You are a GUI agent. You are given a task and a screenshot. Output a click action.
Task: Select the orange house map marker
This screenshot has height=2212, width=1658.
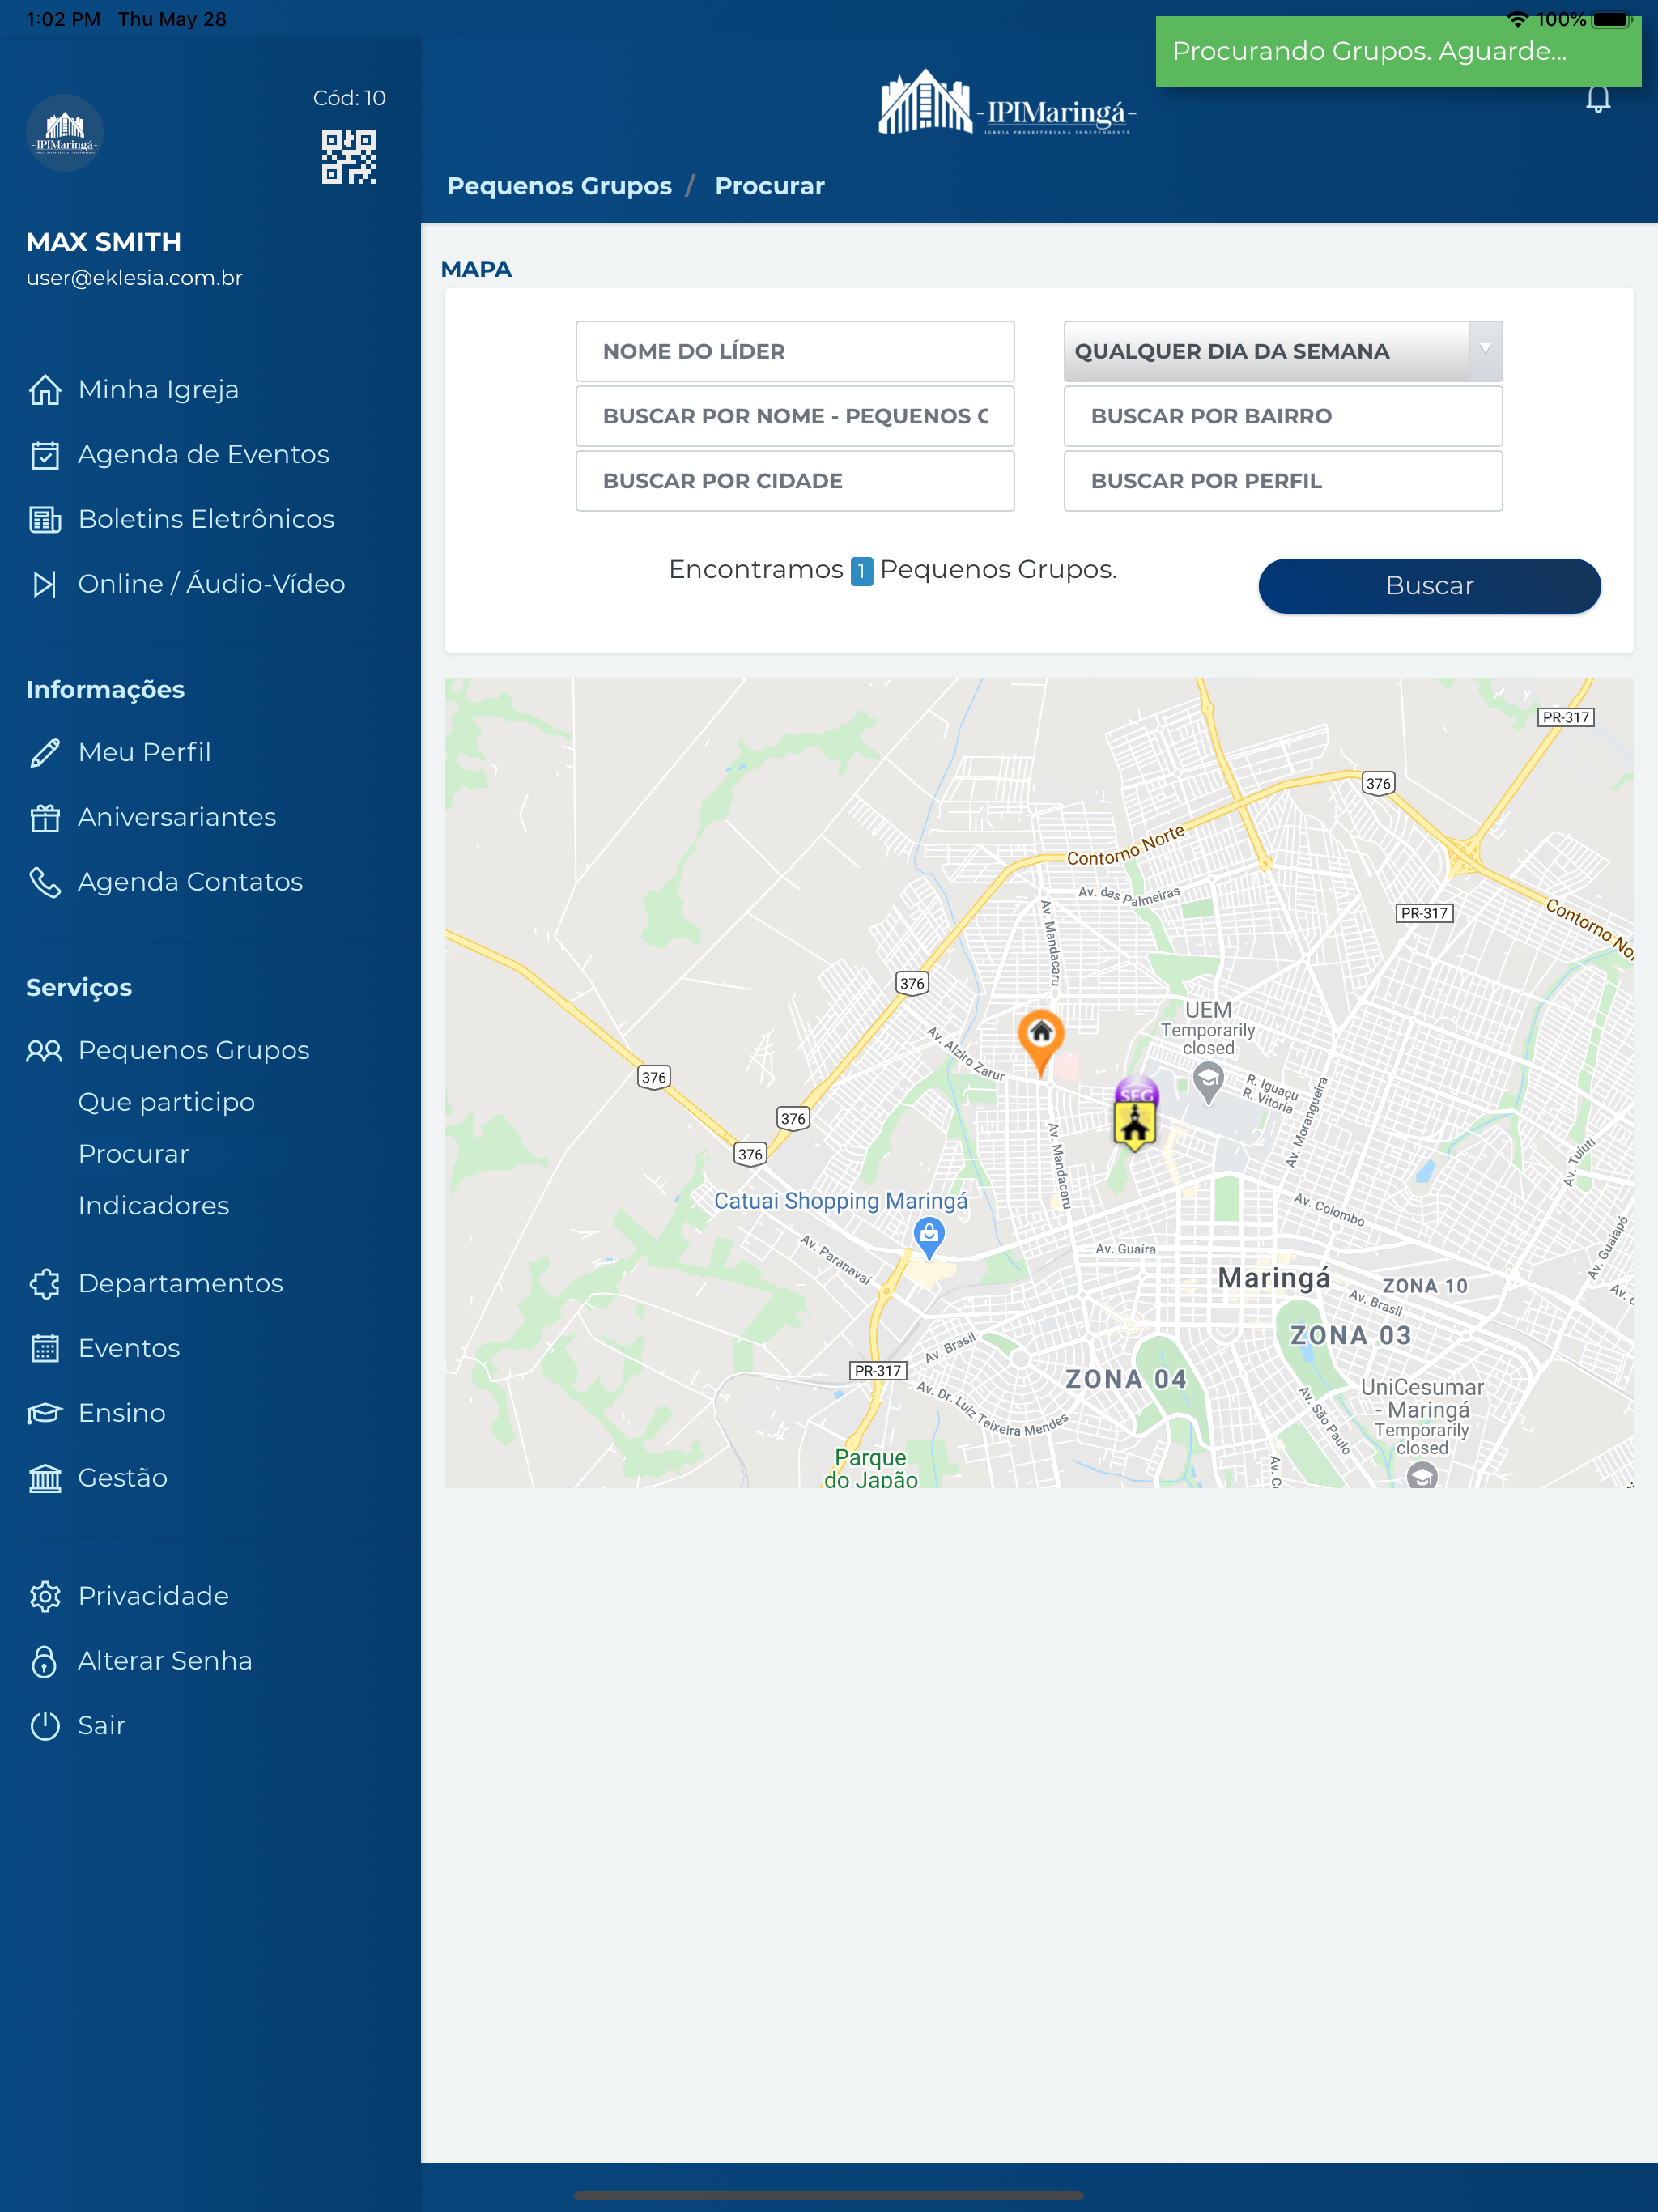(1041, 1042)
